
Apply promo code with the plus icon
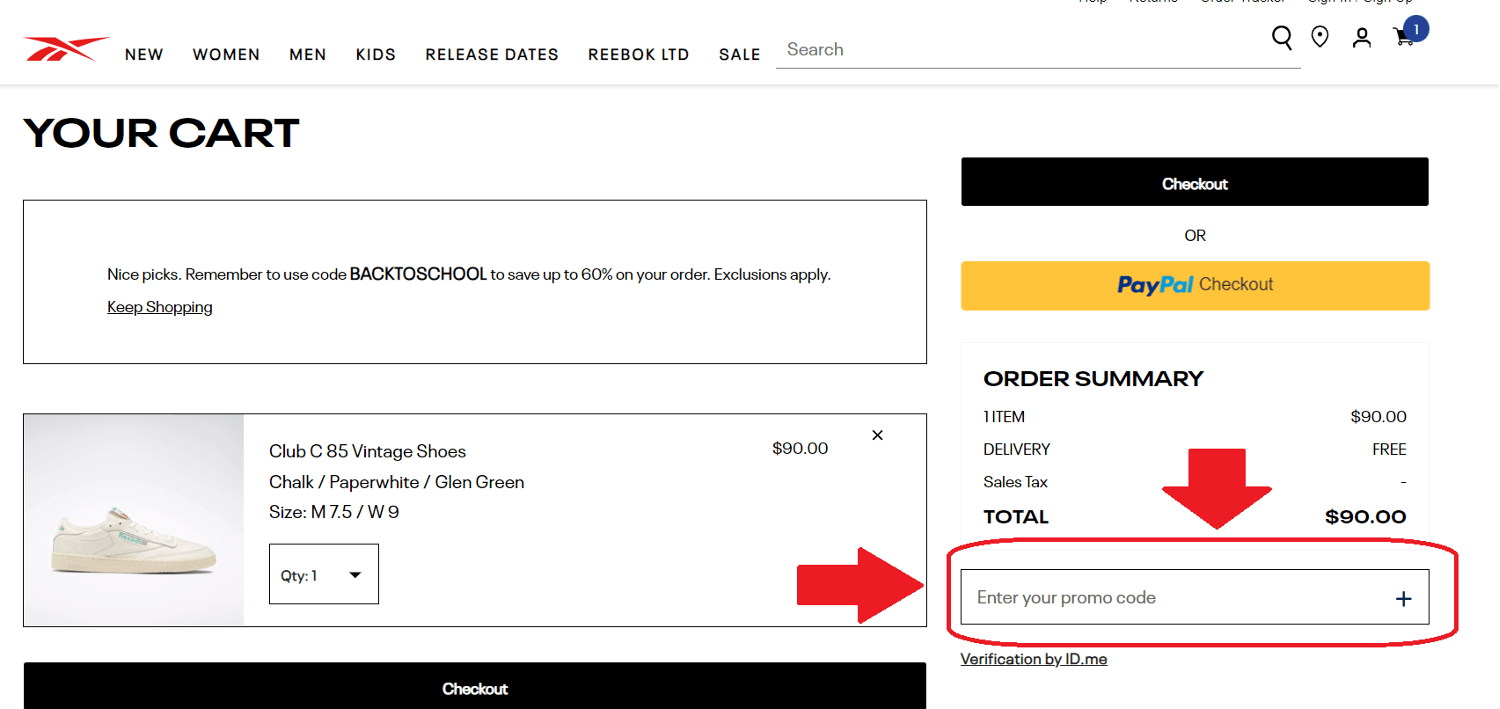(1404, 596)
